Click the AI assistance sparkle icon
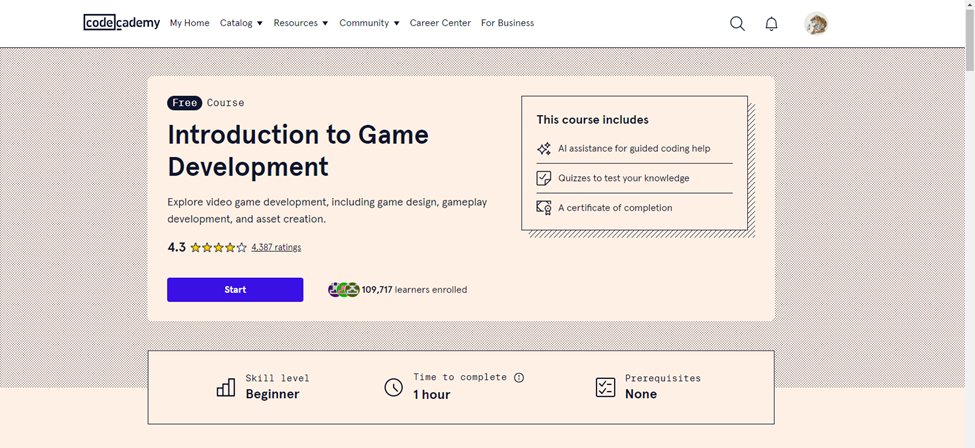The width and height of the screenshot is (975, 448). (x=544, y=149)
